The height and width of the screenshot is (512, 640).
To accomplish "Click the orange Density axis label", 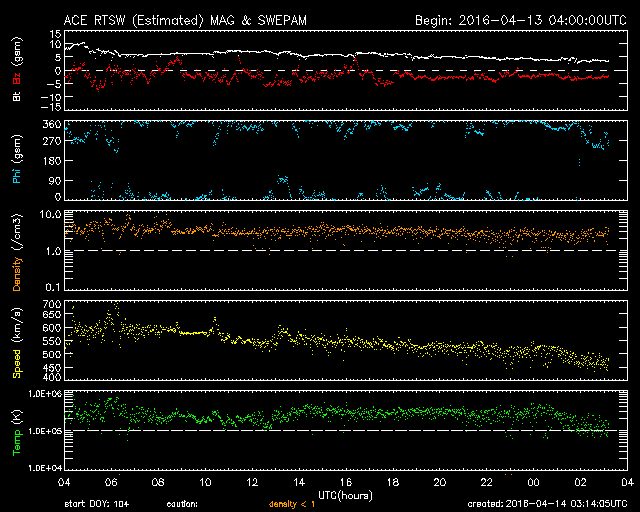I will [17, 255].
